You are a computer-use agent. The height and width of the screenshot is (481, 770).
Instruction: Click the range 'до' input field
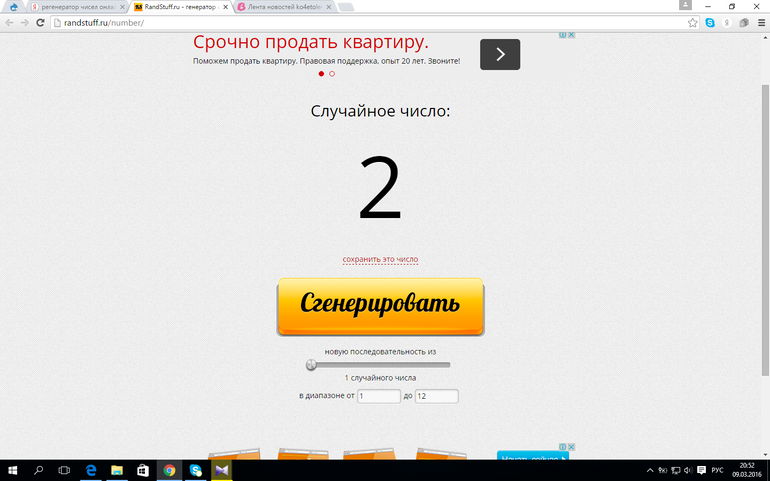[x=436, y=397]
